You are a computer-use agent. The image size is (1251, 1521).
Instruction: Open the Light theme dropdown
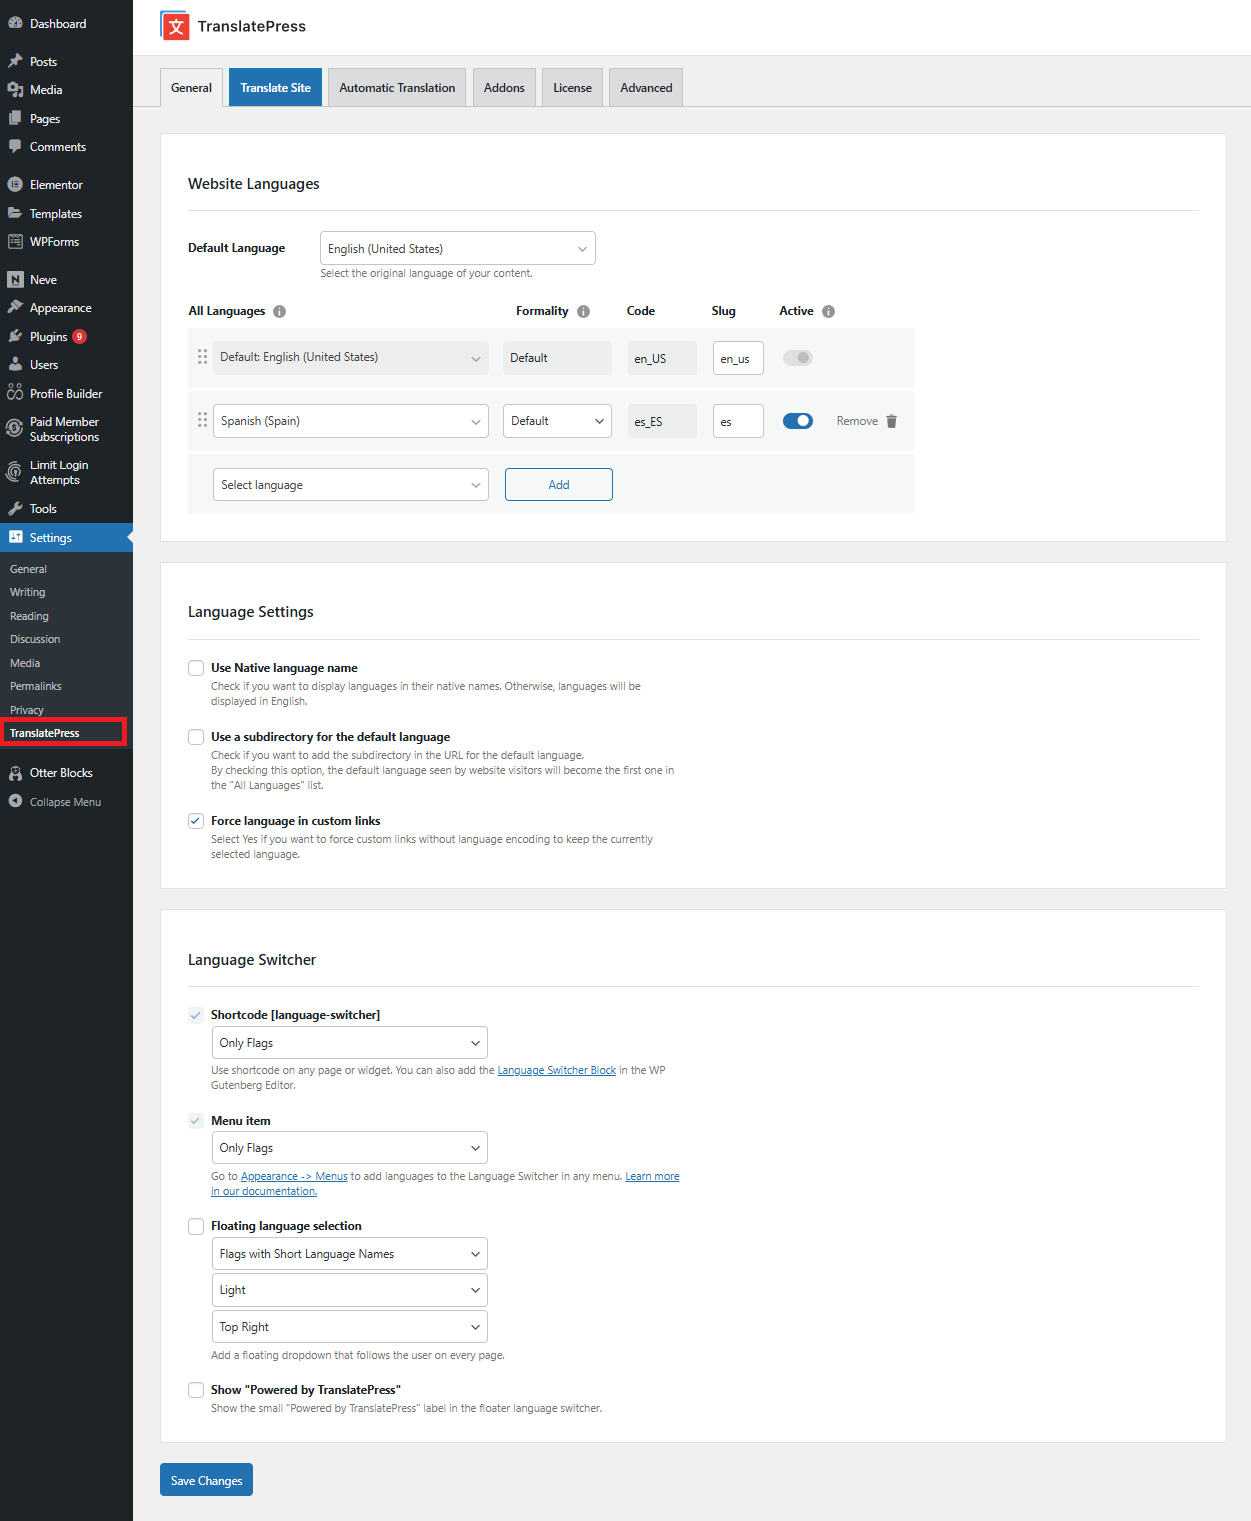(350, 1290)
